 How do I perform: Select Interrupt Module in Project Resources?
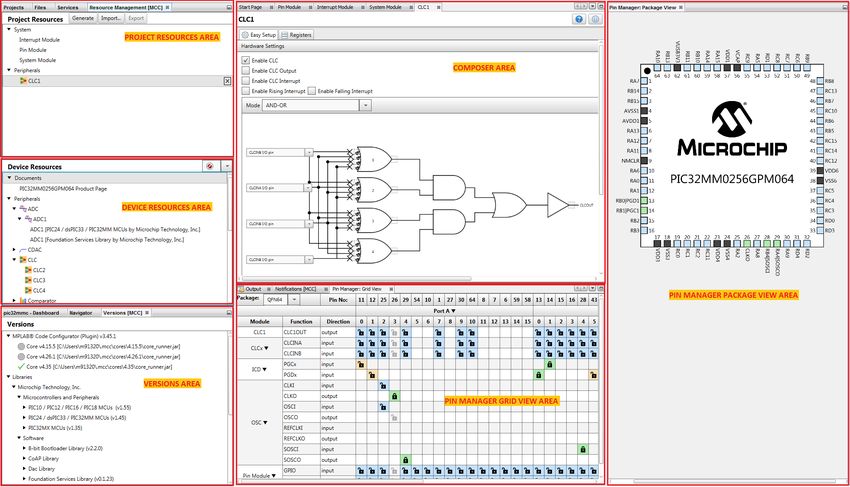pyautogui.click(x=40, y=40)
